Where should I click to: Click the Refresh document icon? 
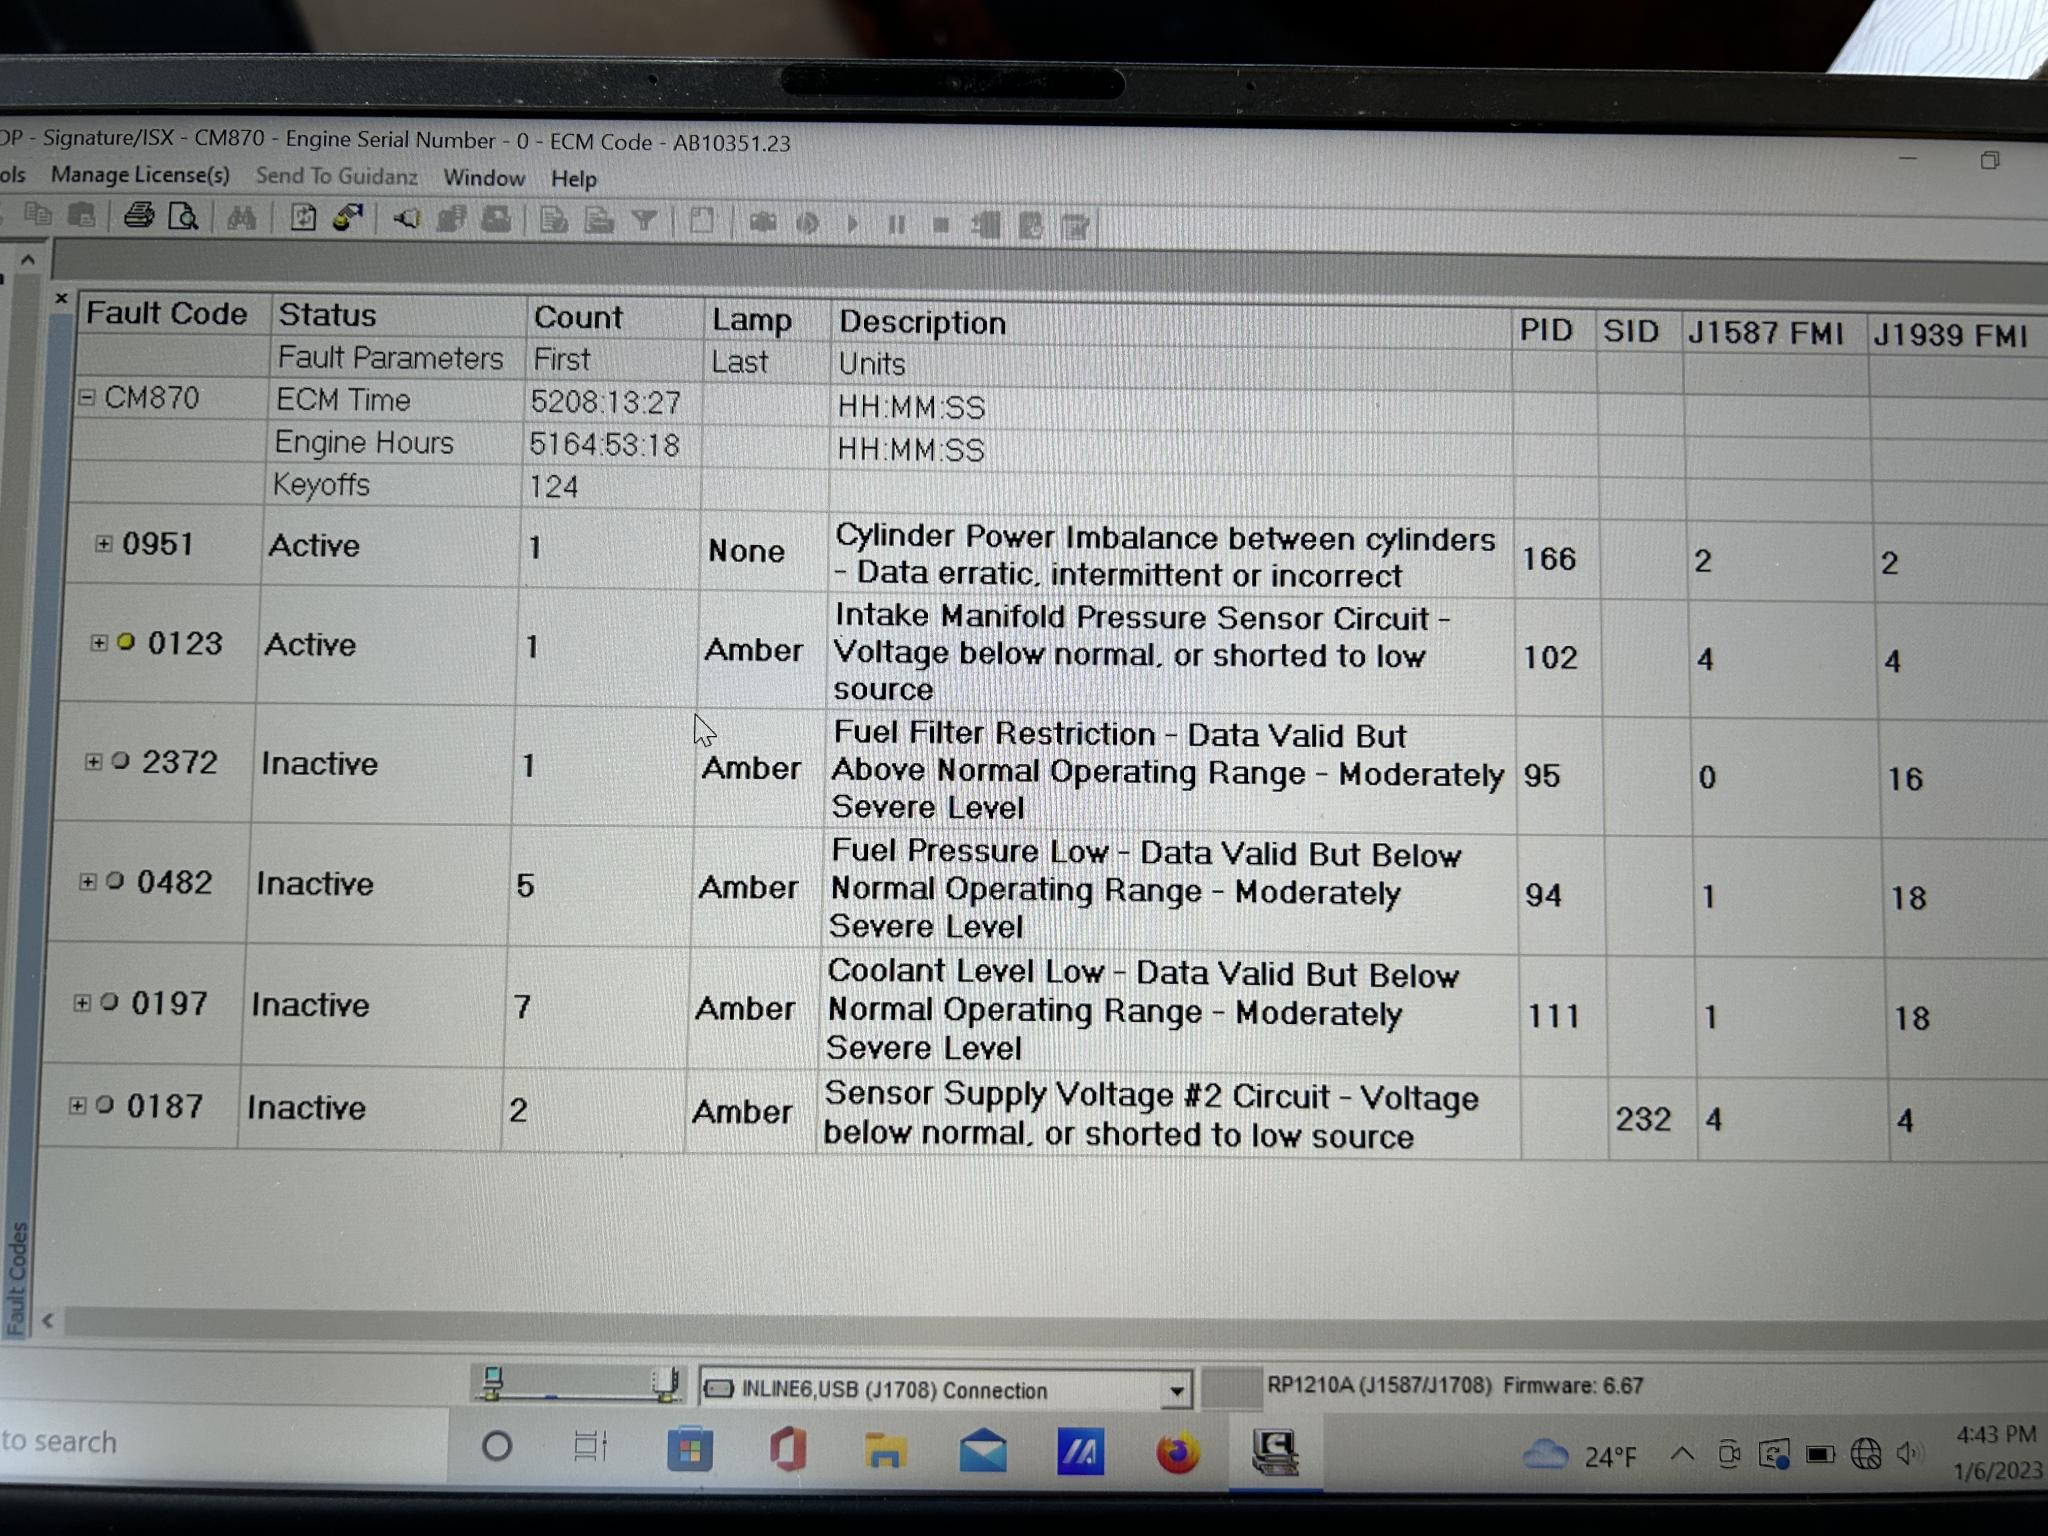(303, 218)
